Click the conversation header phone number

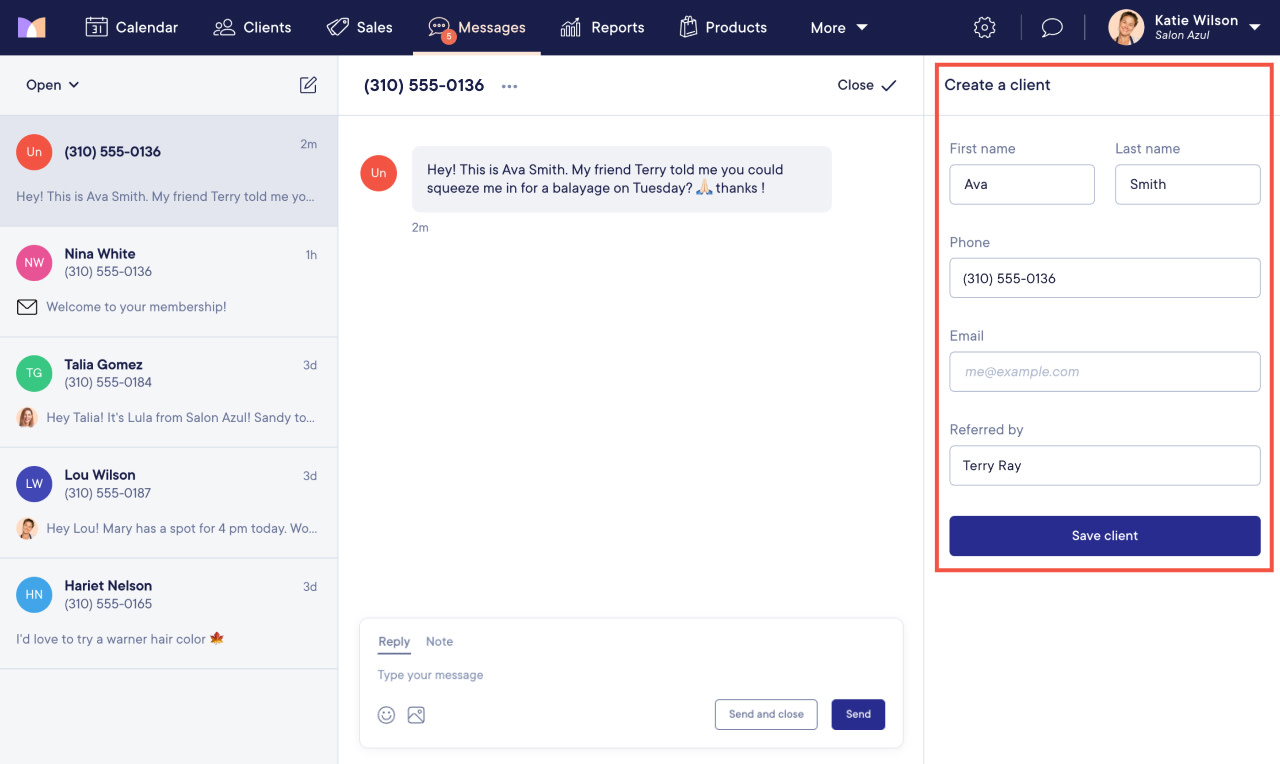pos(424,85)
